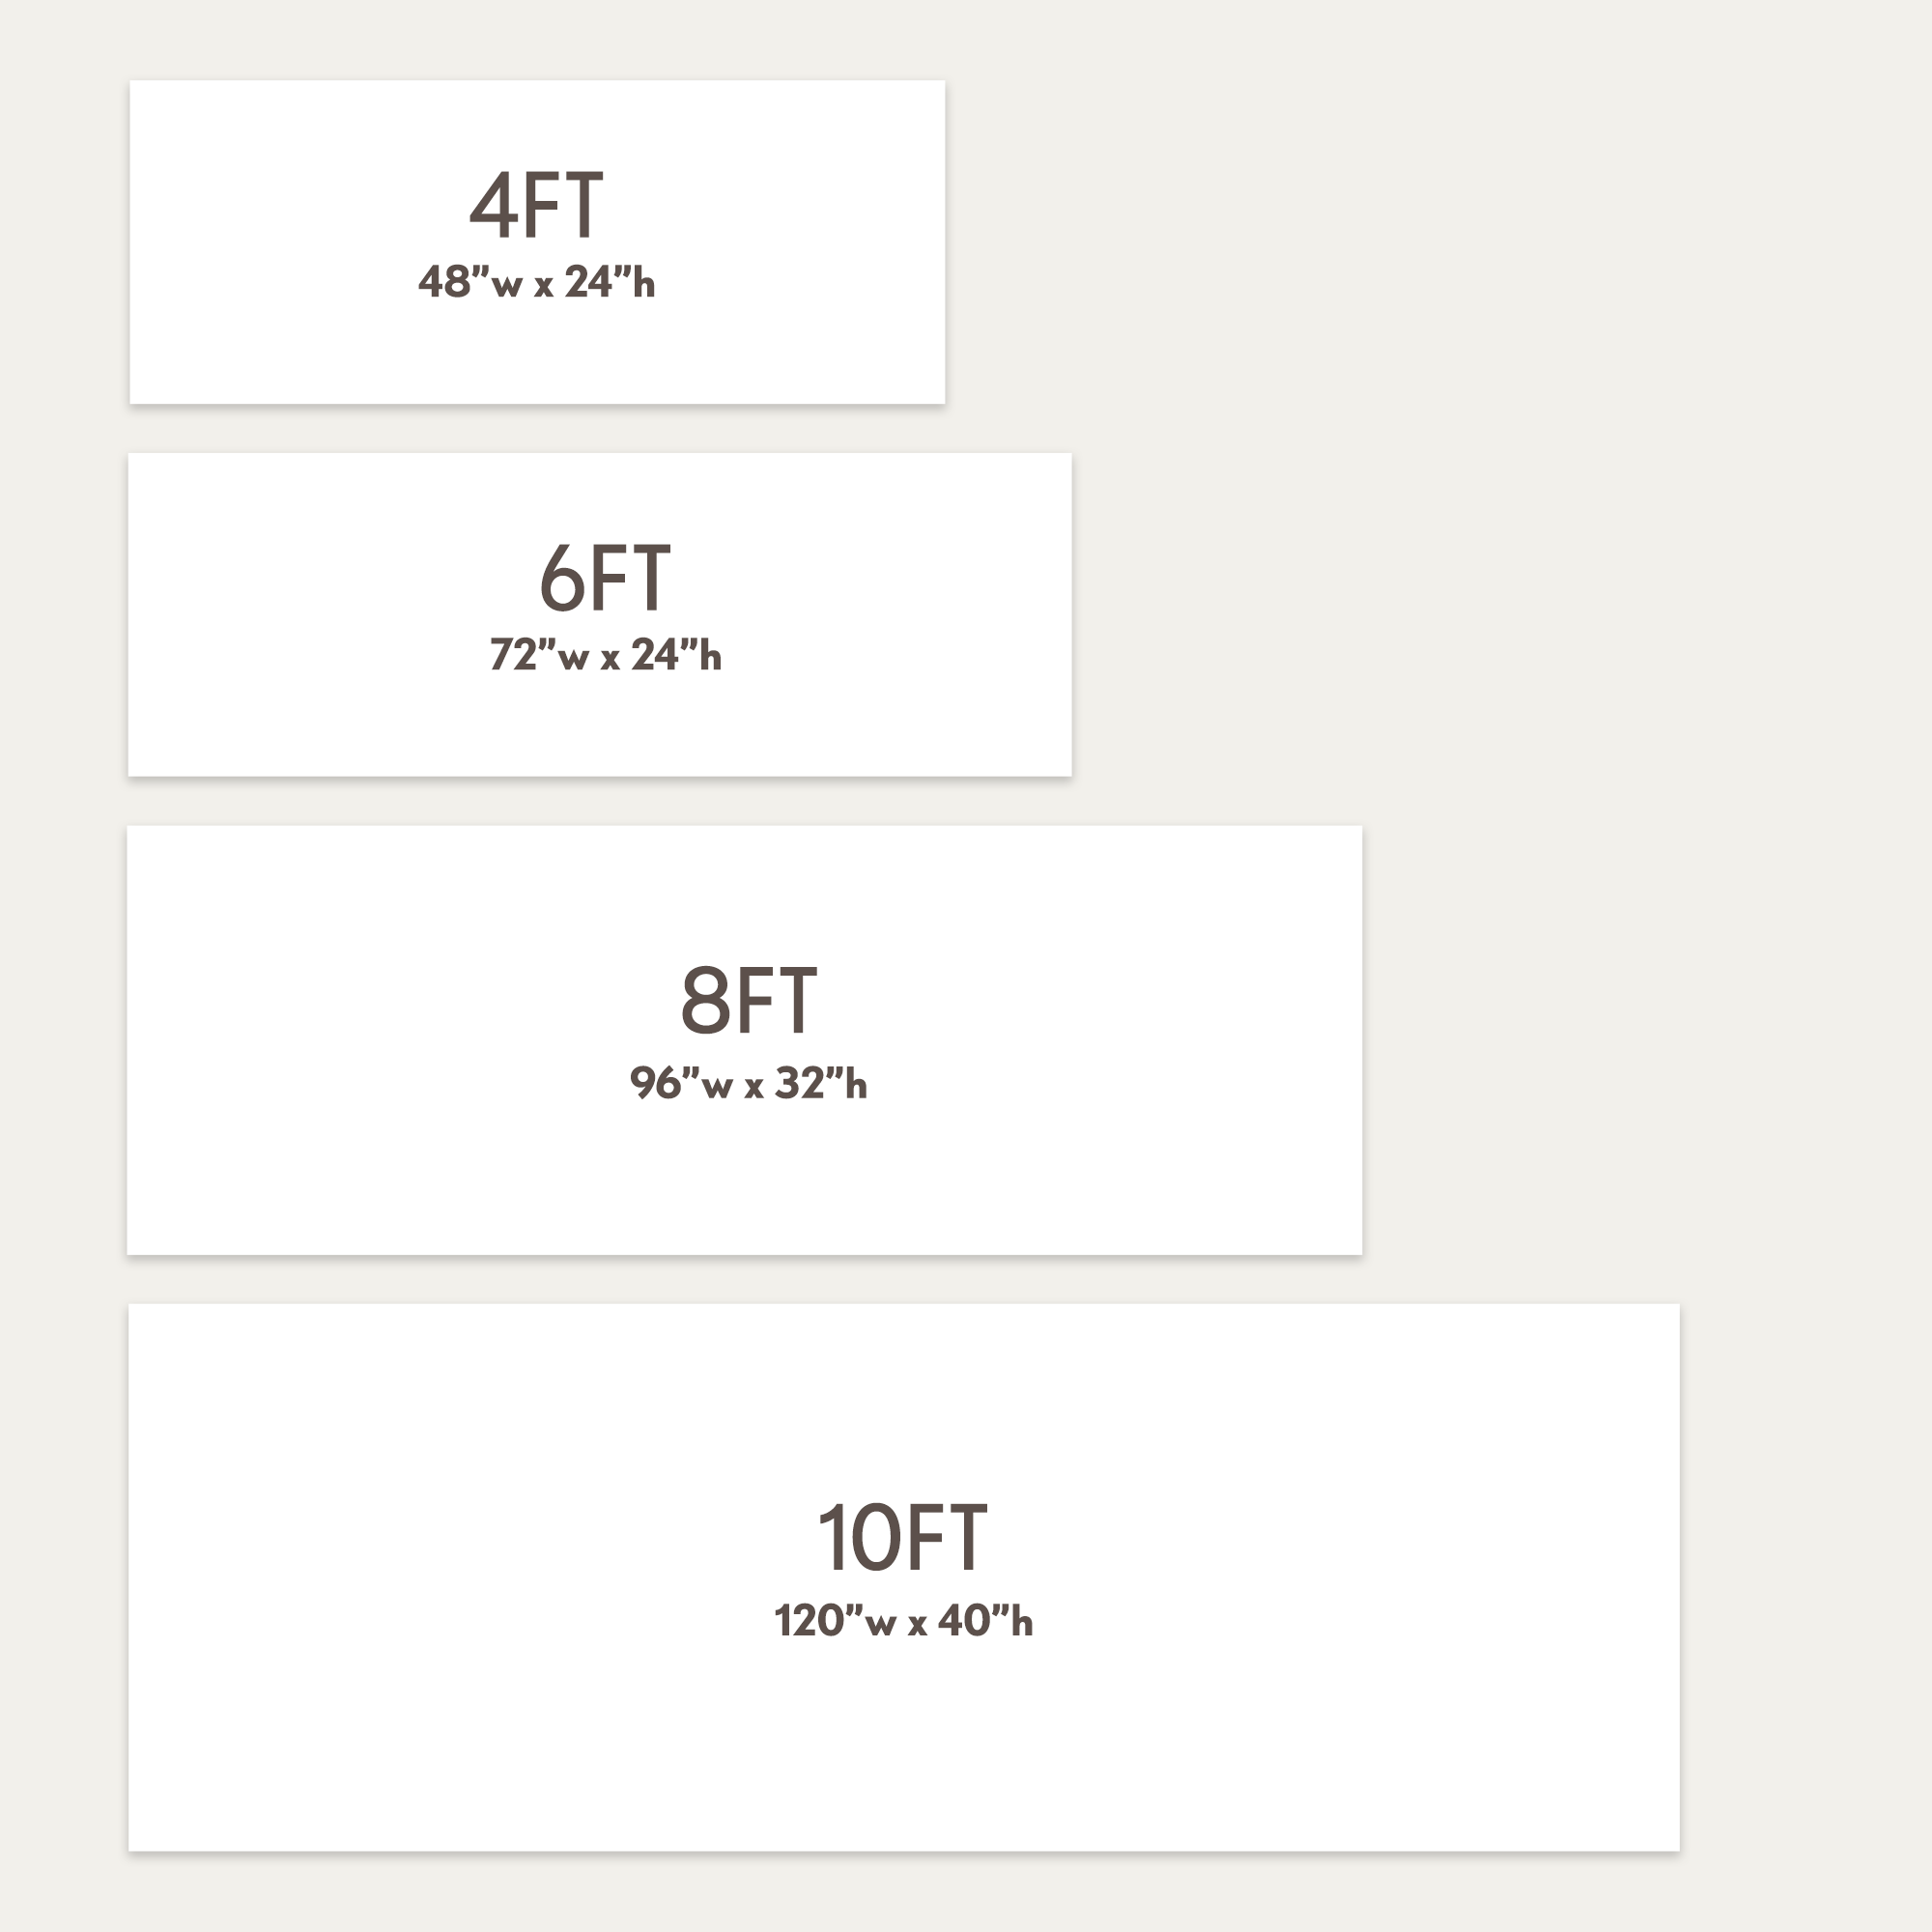The width and height of the screenshot is (1932, 1932).
Task: Click the 10FT heading text
Action: (x=903, y=1538)
